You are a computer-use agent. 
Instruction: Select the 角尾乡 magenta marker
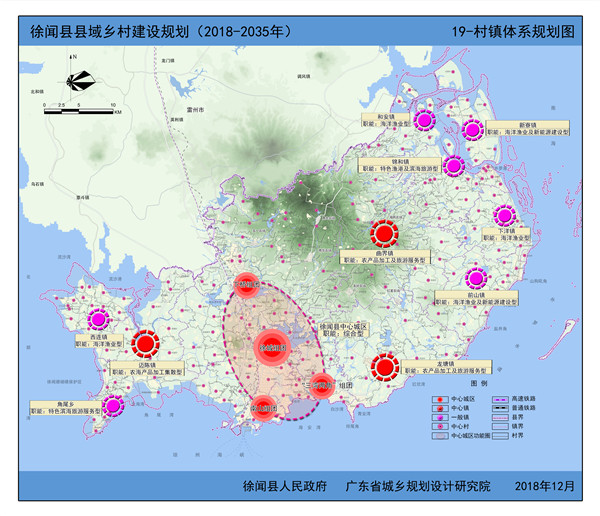(114, 406)
